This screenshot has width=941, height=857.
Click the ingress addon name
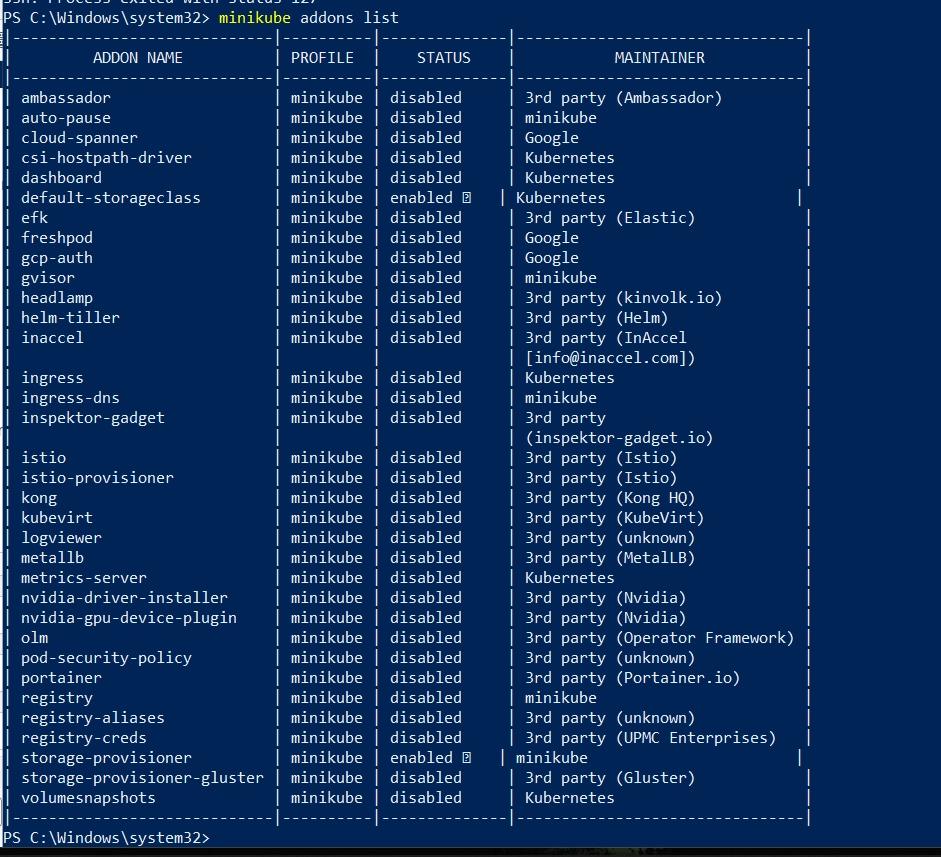52,378
